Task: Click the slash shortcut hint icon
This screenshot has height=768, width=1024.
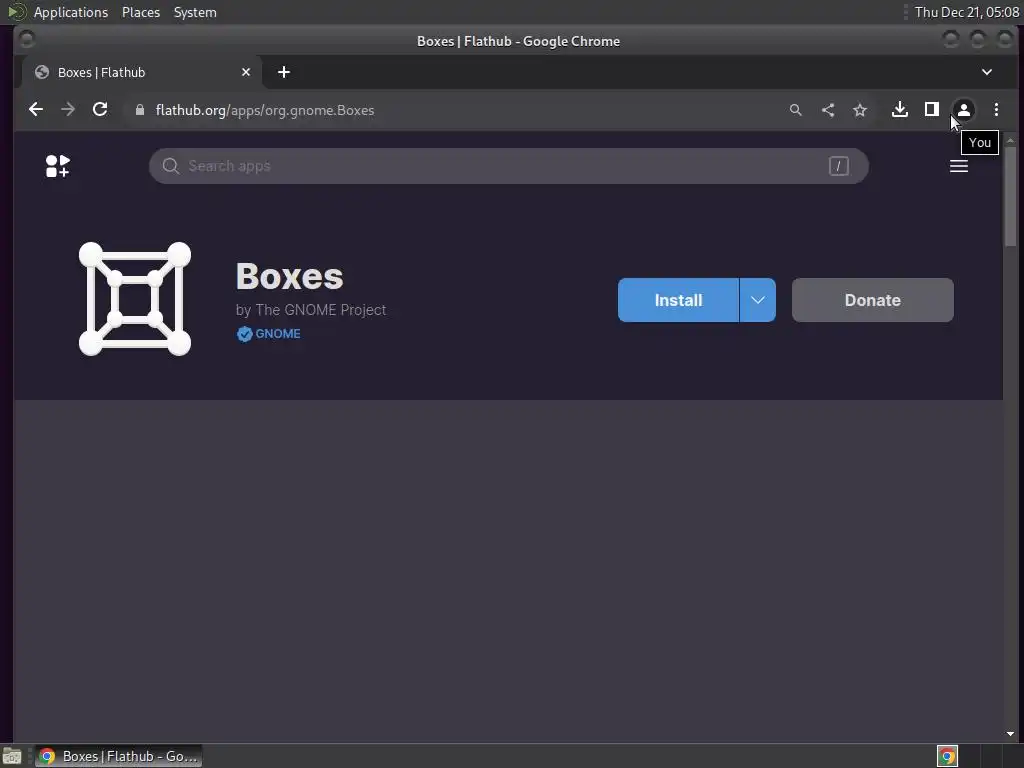Action: tap(839, 166)
